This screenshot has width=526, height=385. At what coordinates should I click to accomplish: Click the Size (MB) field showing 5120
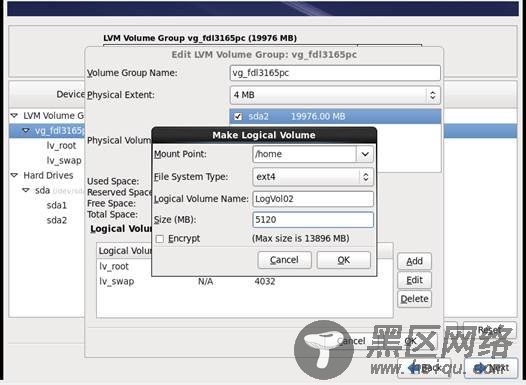[x=313, y=220]
